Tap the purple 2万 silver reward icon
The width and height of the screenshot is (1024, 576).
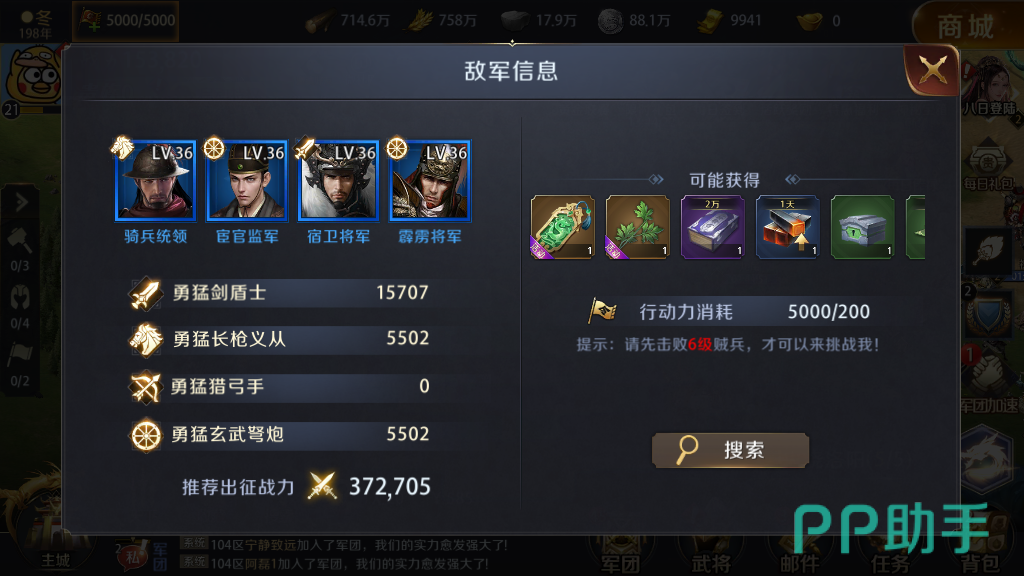712,227
